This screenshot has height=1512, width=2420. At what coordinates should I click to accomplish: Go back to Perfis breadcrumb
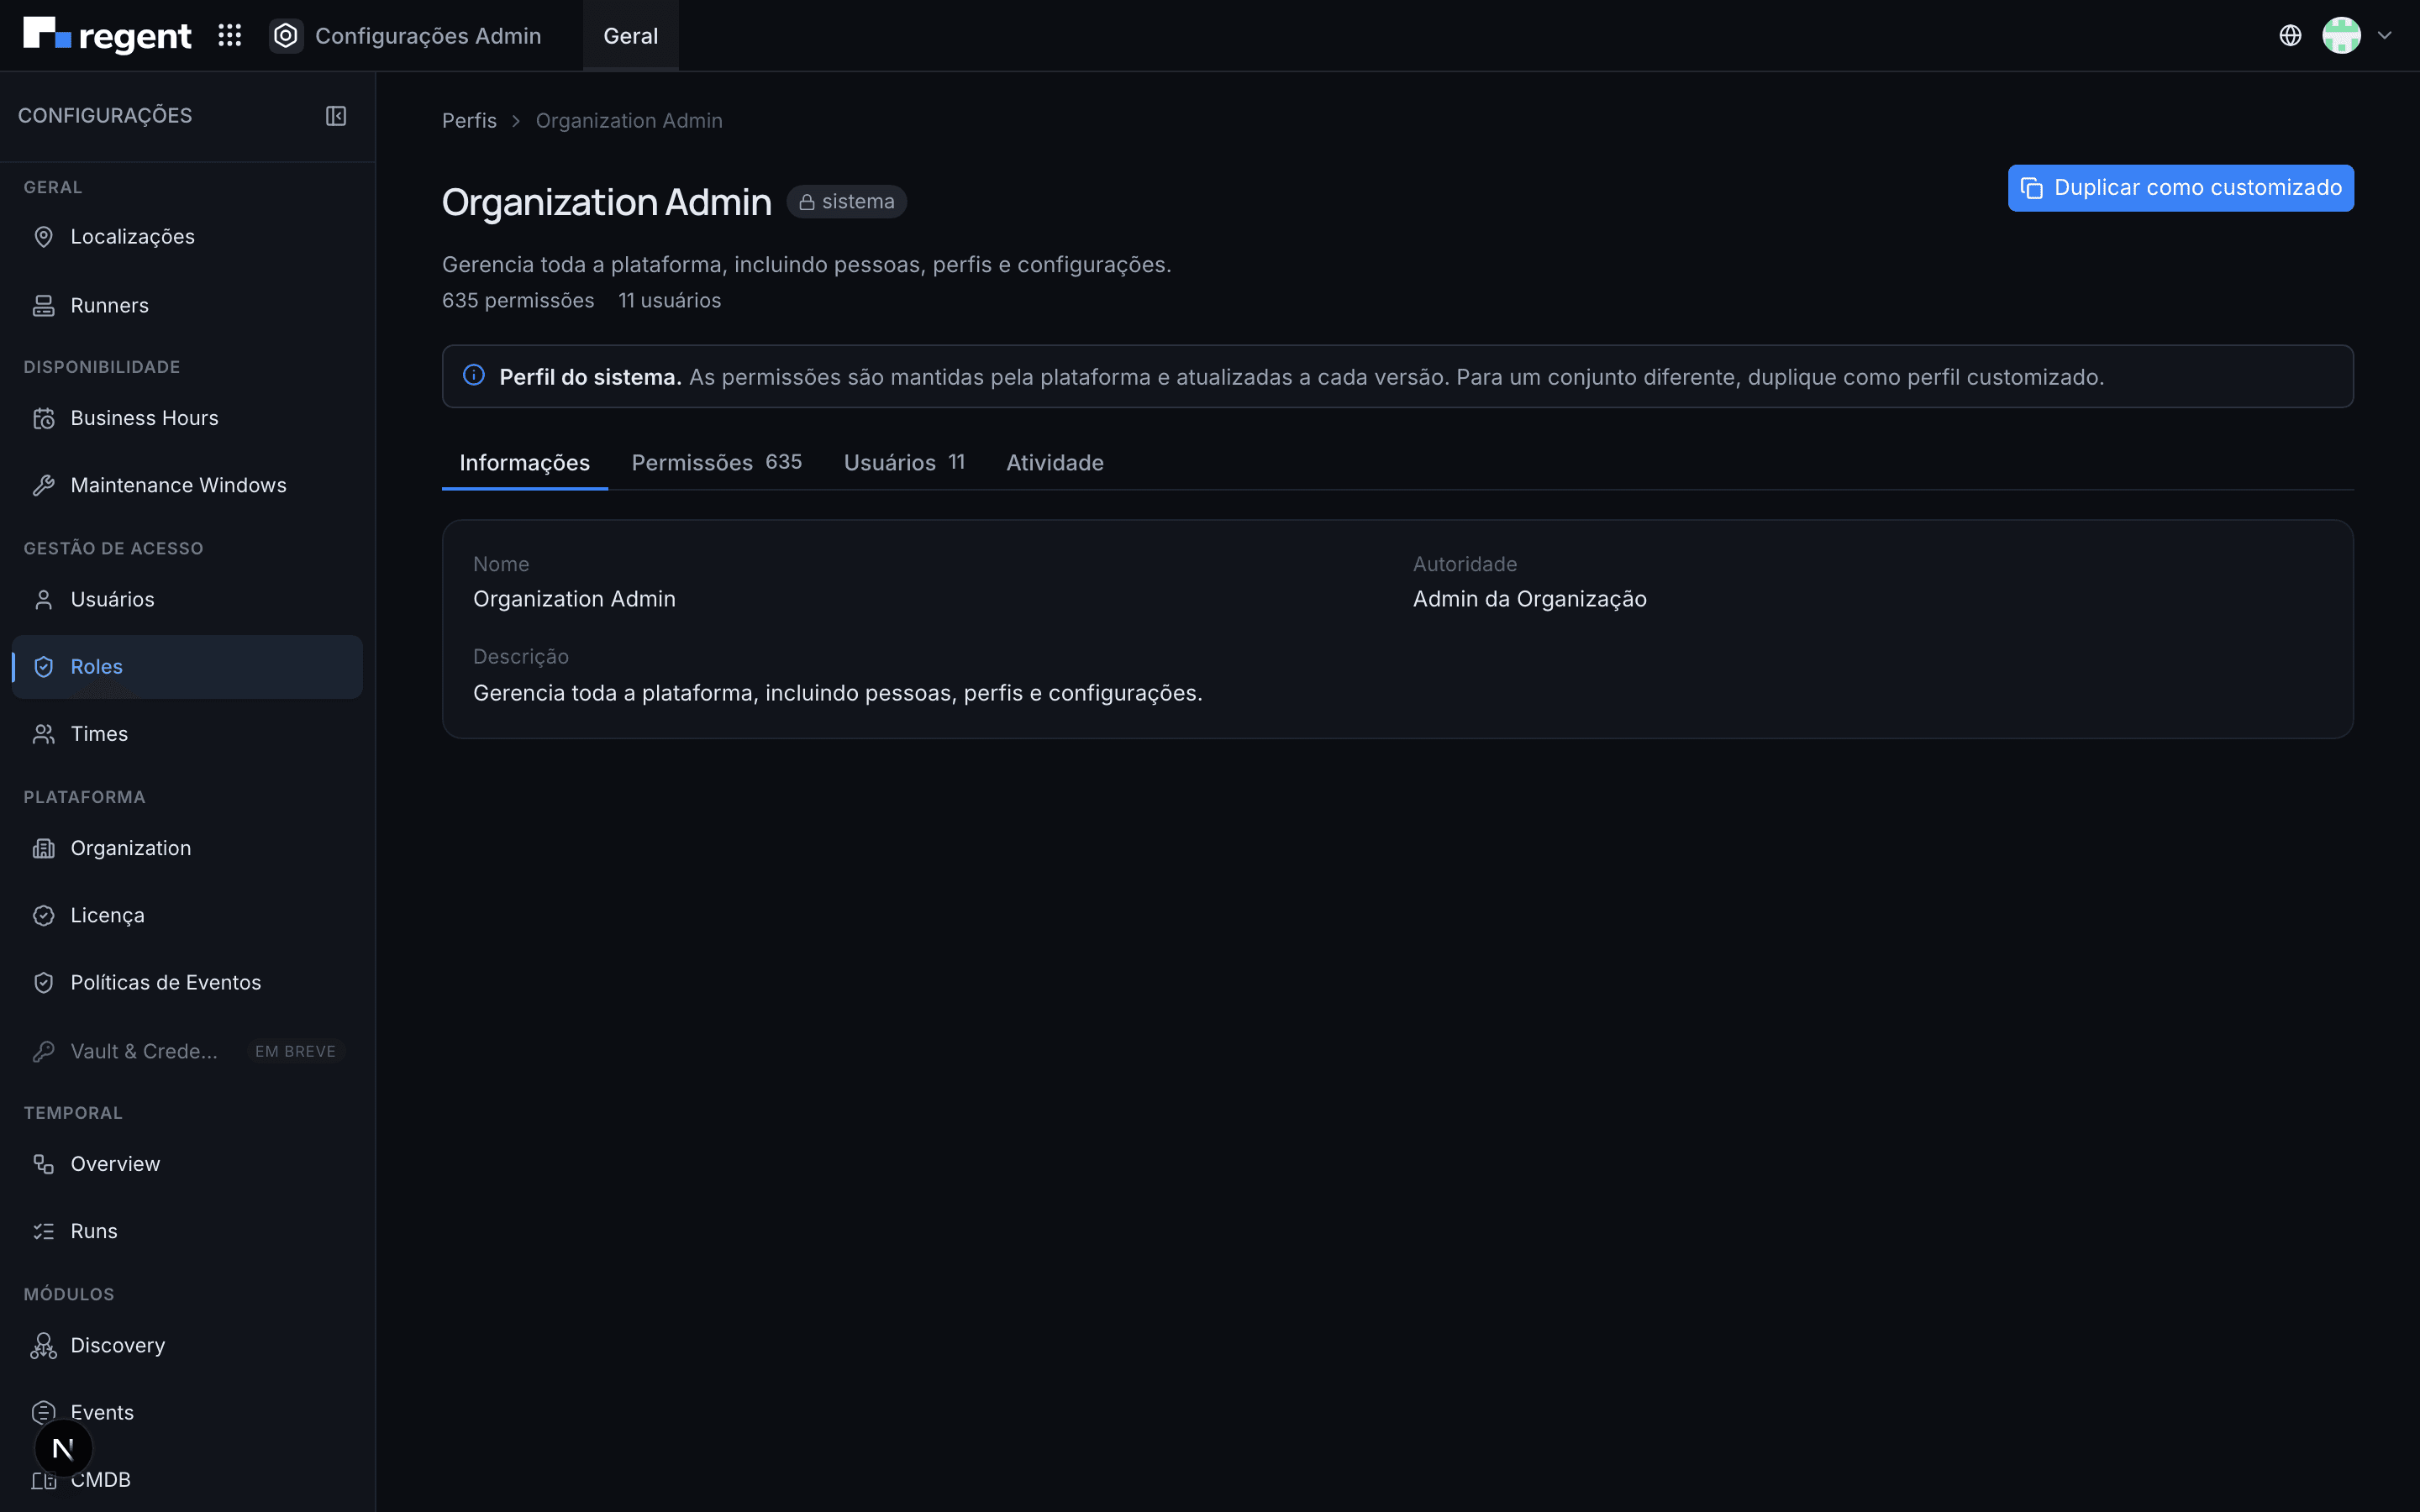click(x=469, y=121)
